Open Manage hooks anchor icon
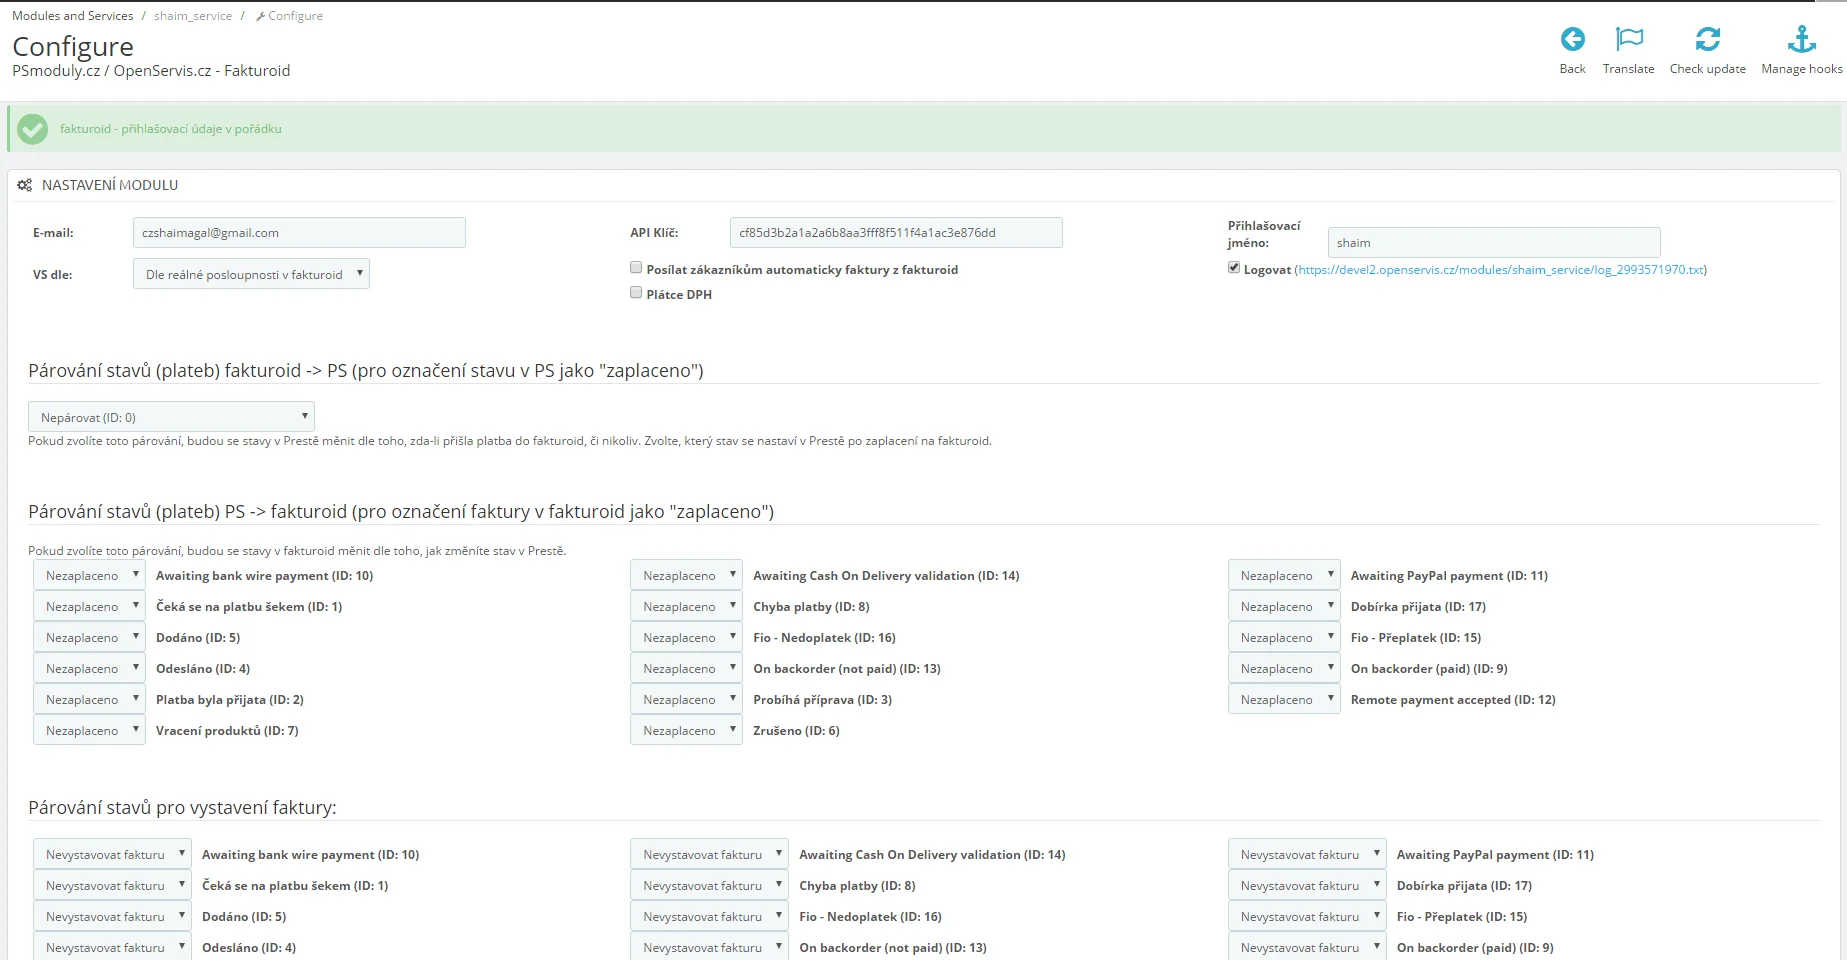 (x=1801, y=40)
